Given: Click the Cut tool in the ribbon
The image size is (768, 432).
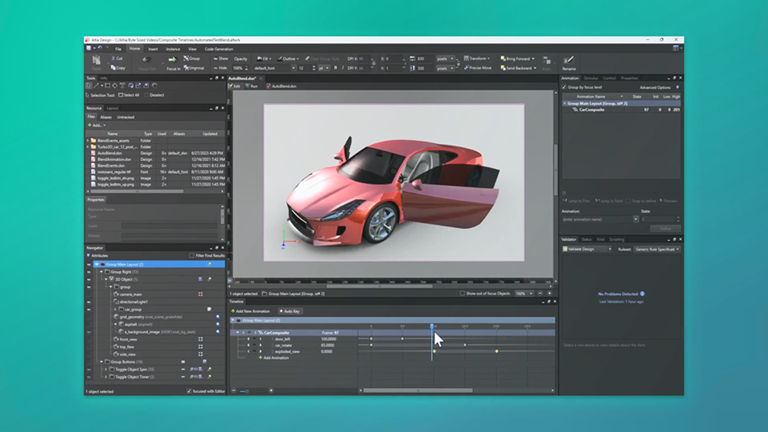Looking at the screenshot, I should point(115,58).
